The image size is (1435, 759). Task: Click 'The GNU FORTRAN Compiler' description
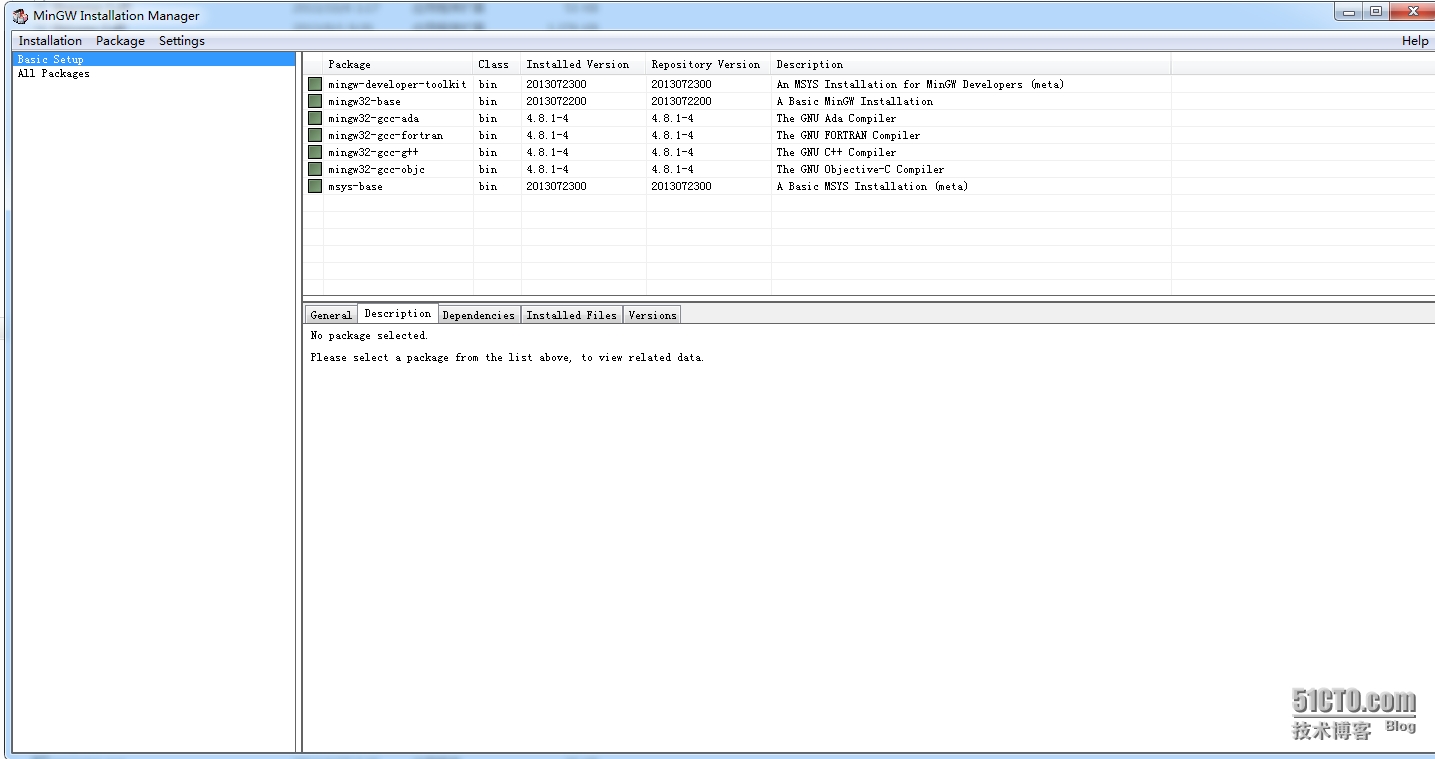click(848, 136)
